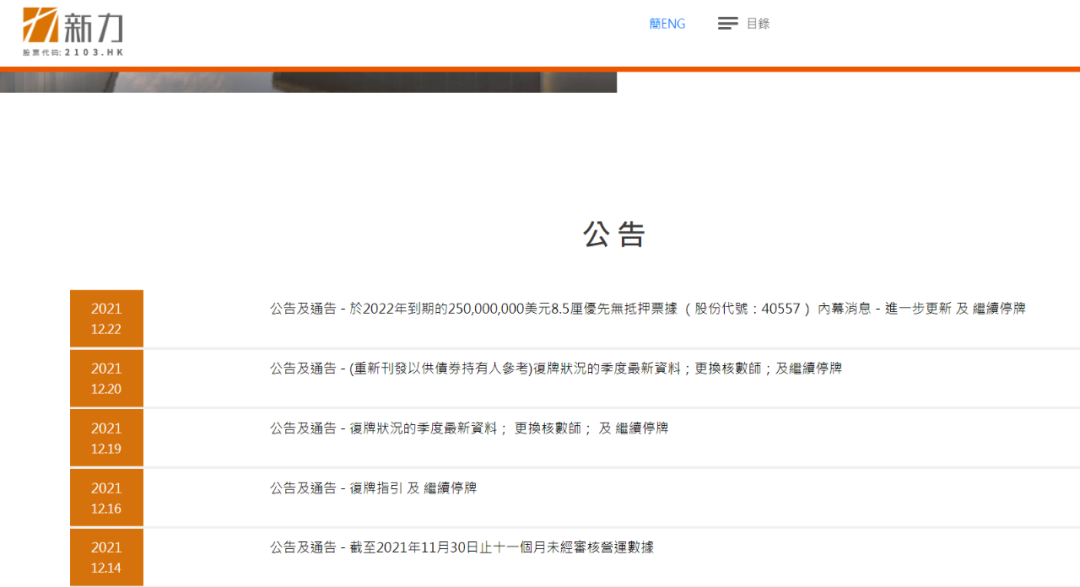This screenshot has height=587, width=1080.
Task: Click the 公告 section heading
Action: tap(614, 234)
